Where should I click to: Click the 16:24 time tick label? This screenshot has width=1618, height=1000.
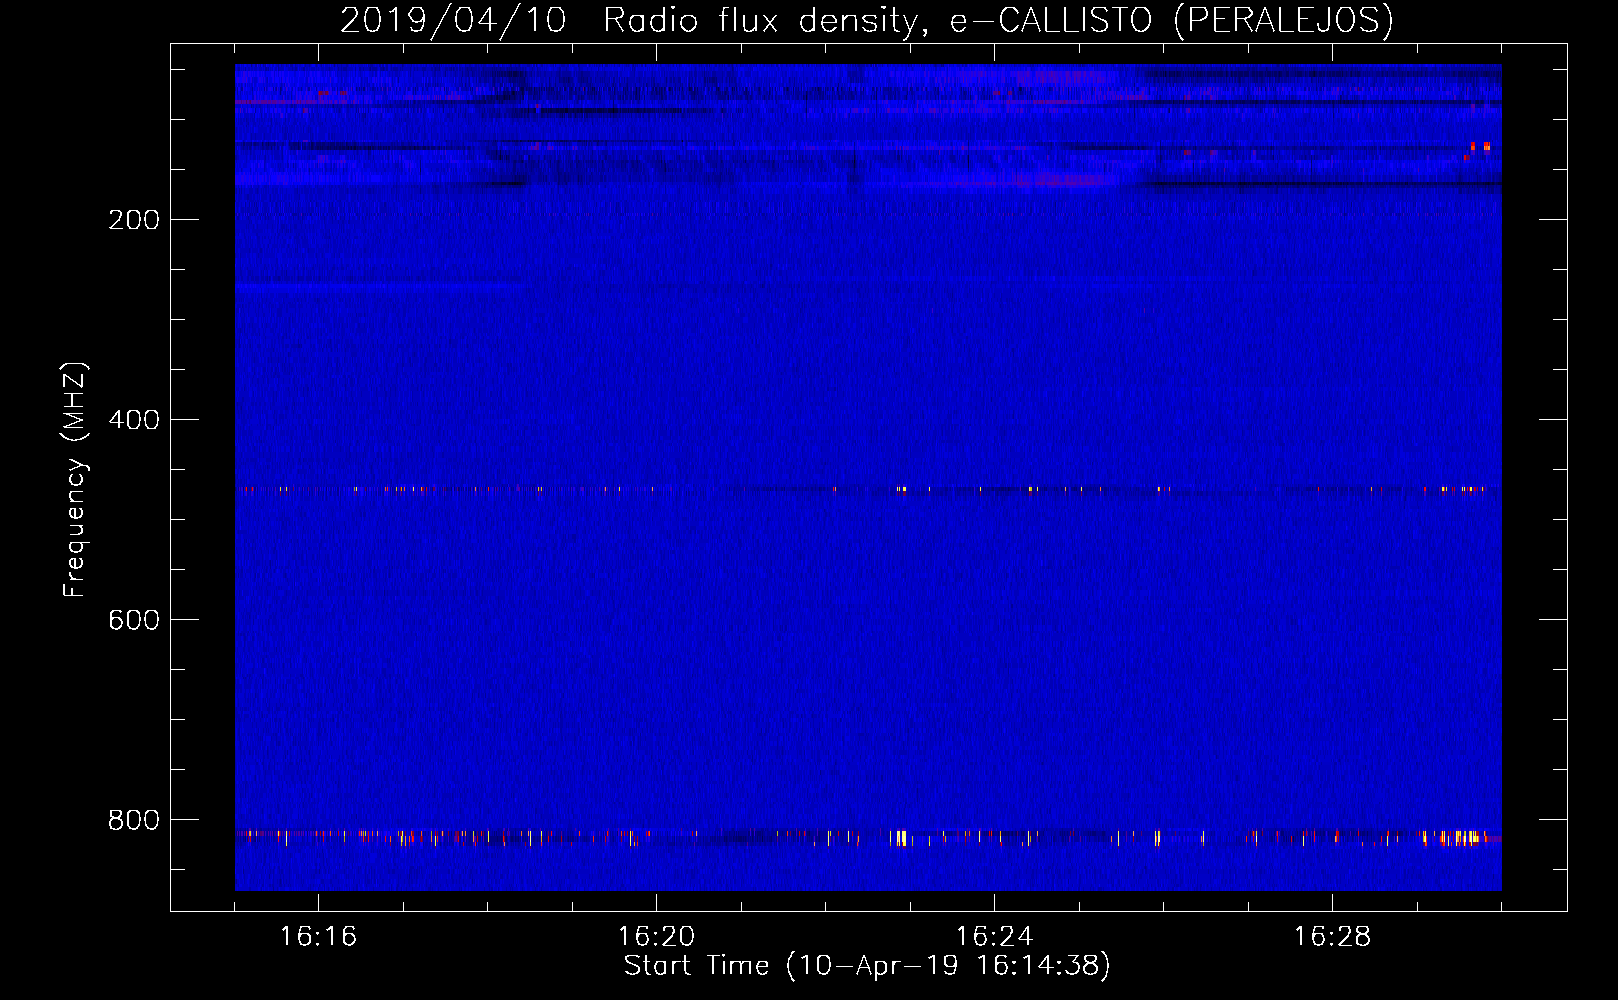point(994,936)
